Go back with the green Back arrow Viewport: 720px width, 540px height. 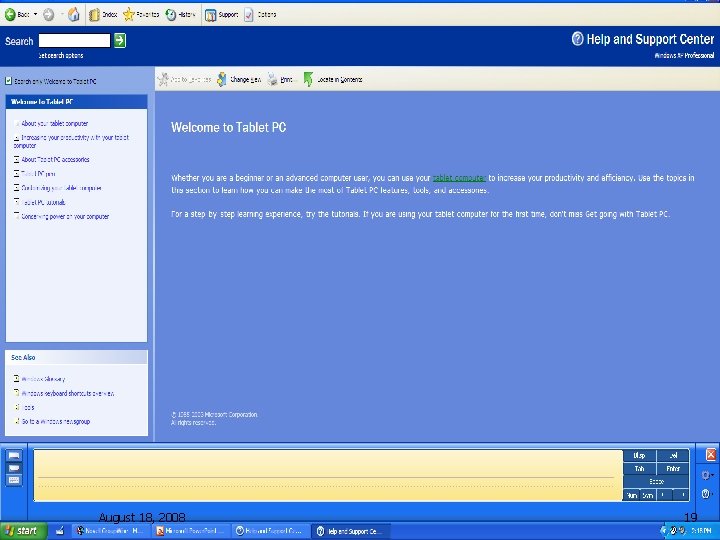tap(17, 15)
